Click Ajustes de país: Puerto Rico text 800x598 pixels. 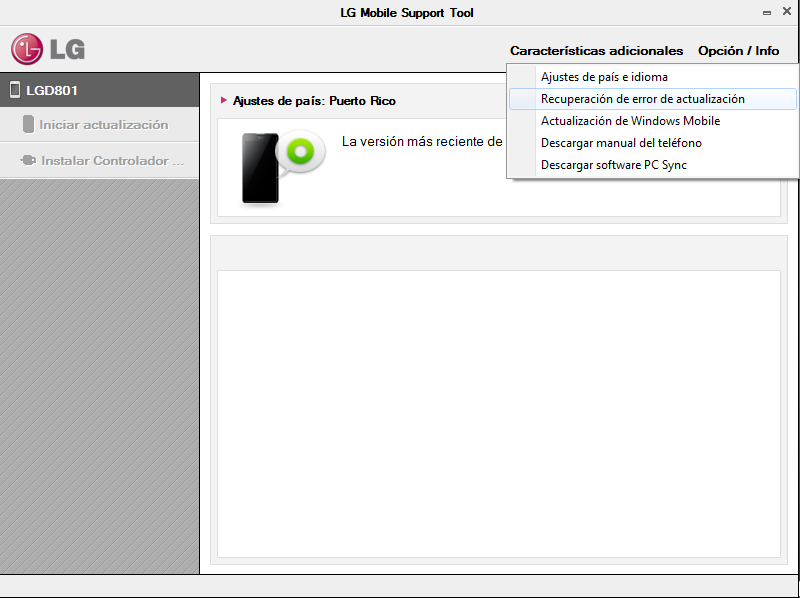[314, 101]
